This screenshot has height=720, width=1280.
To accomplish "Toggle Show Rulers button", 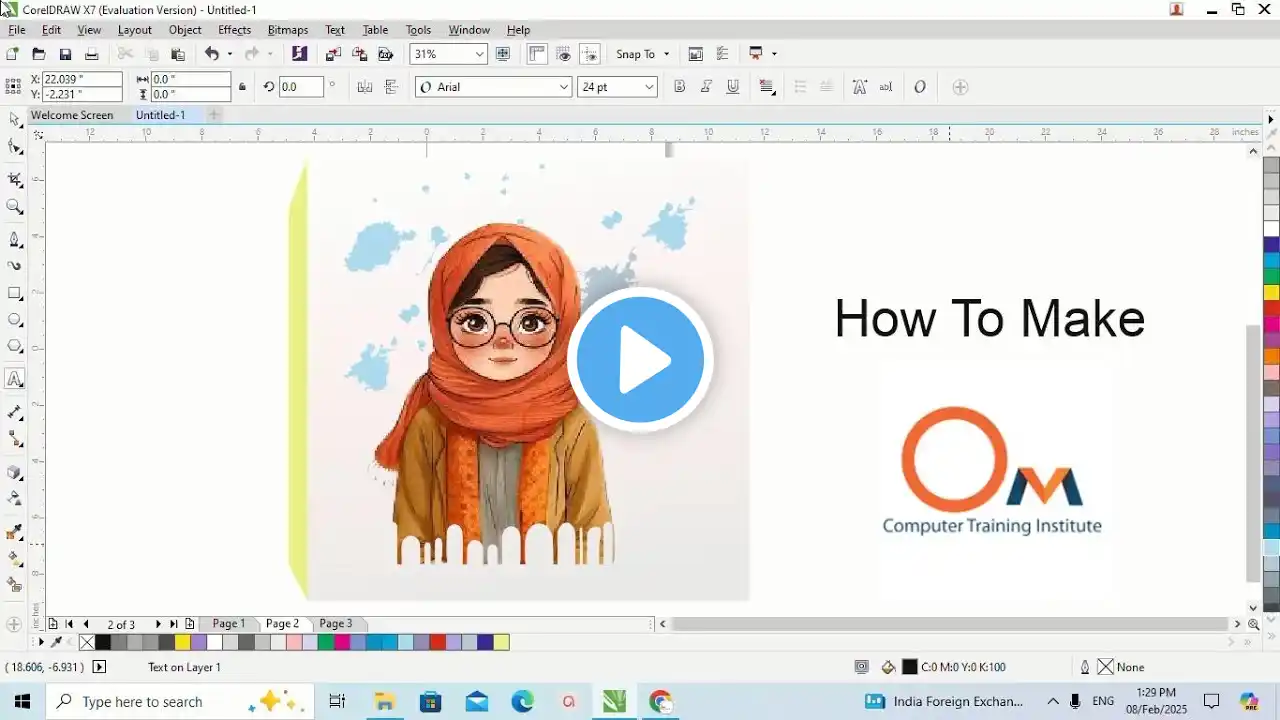I will (536, 54).
